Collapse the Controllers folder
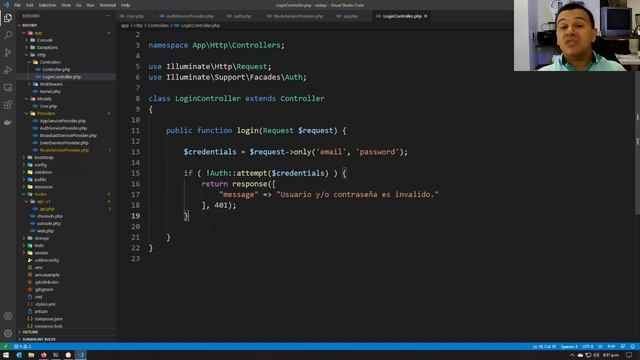This screenshot has width=640, height=360. [x=50, y=62]
